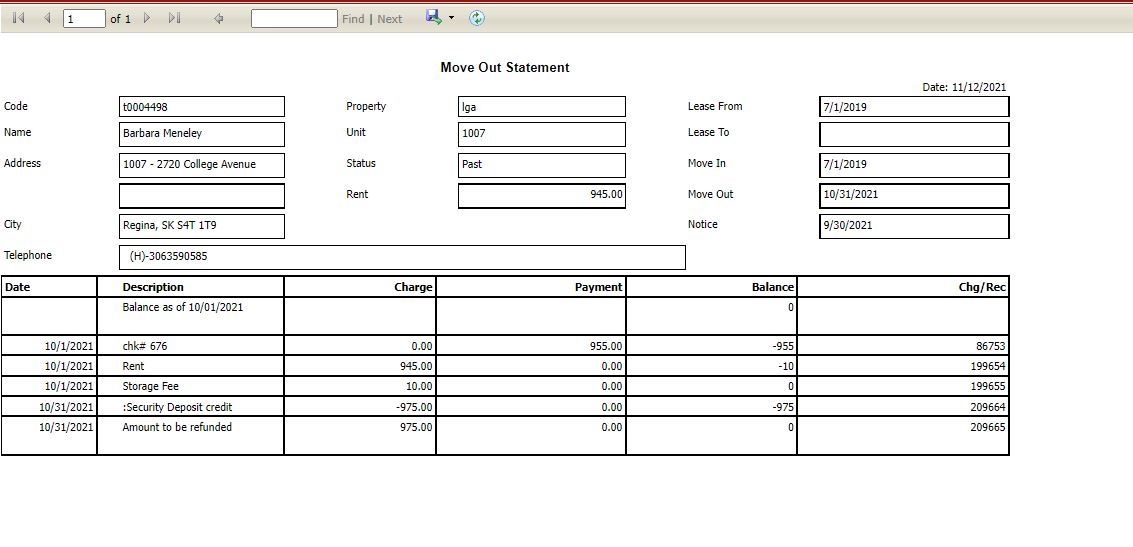1133x547 pixels.
Task: Click Chg/Rec number 199654
Action: click(988, 366)
